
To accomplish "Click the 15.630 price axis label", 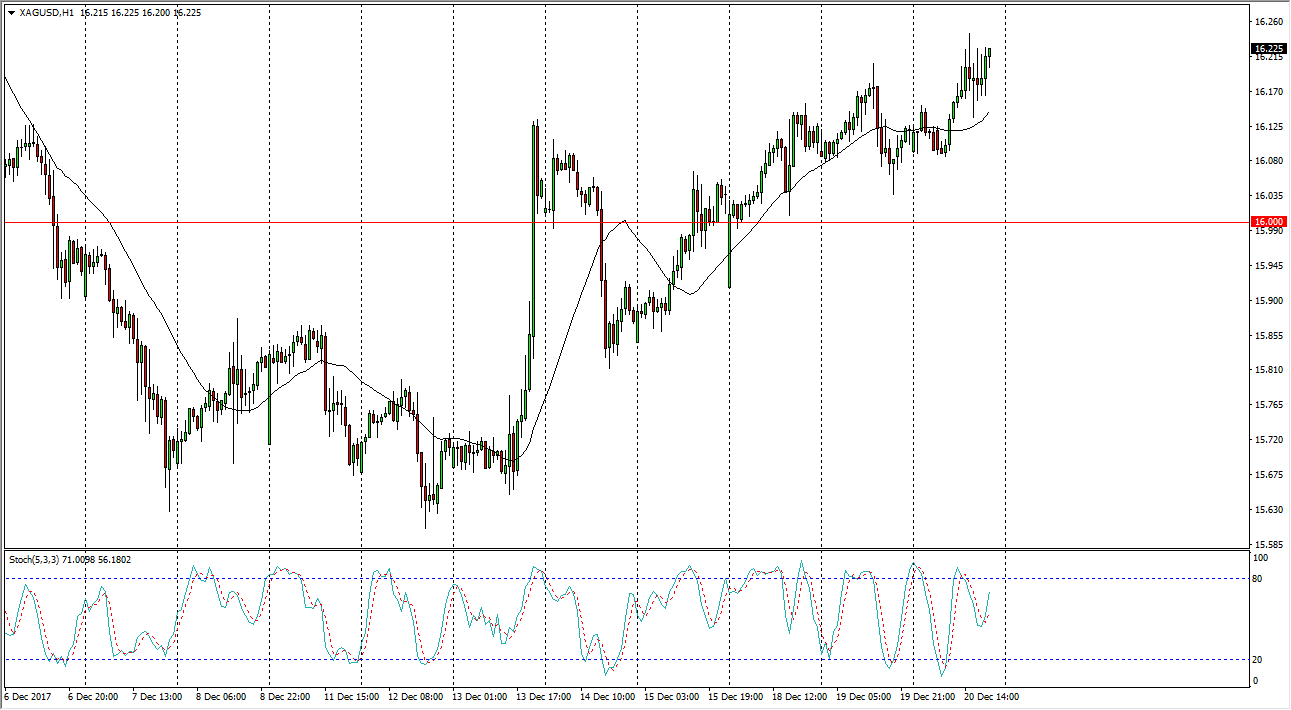I will (x=1268, y=509).
